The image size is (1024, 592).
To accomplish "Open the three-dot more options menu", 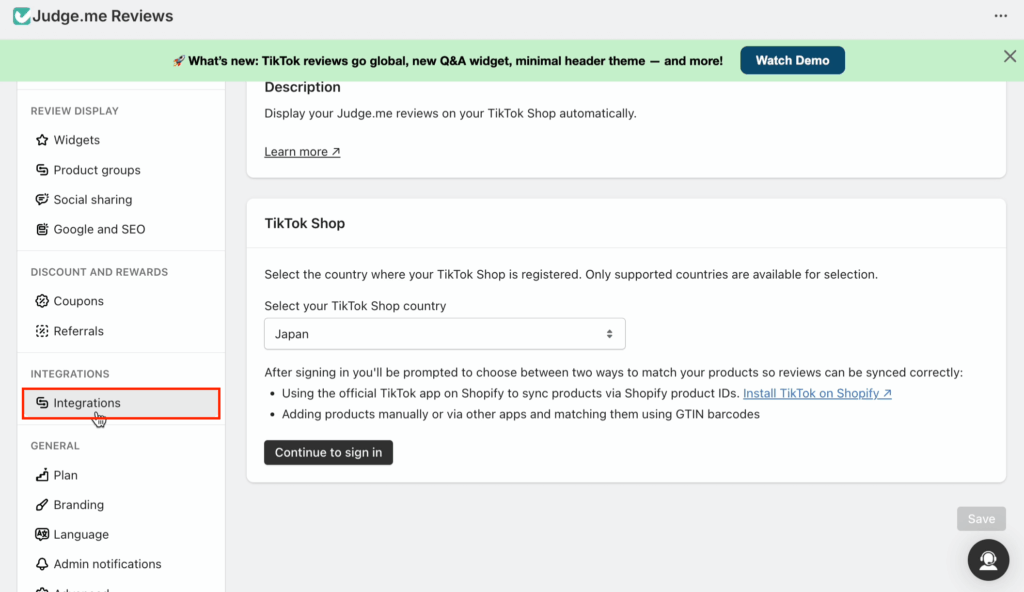I will pos(1001,16).
